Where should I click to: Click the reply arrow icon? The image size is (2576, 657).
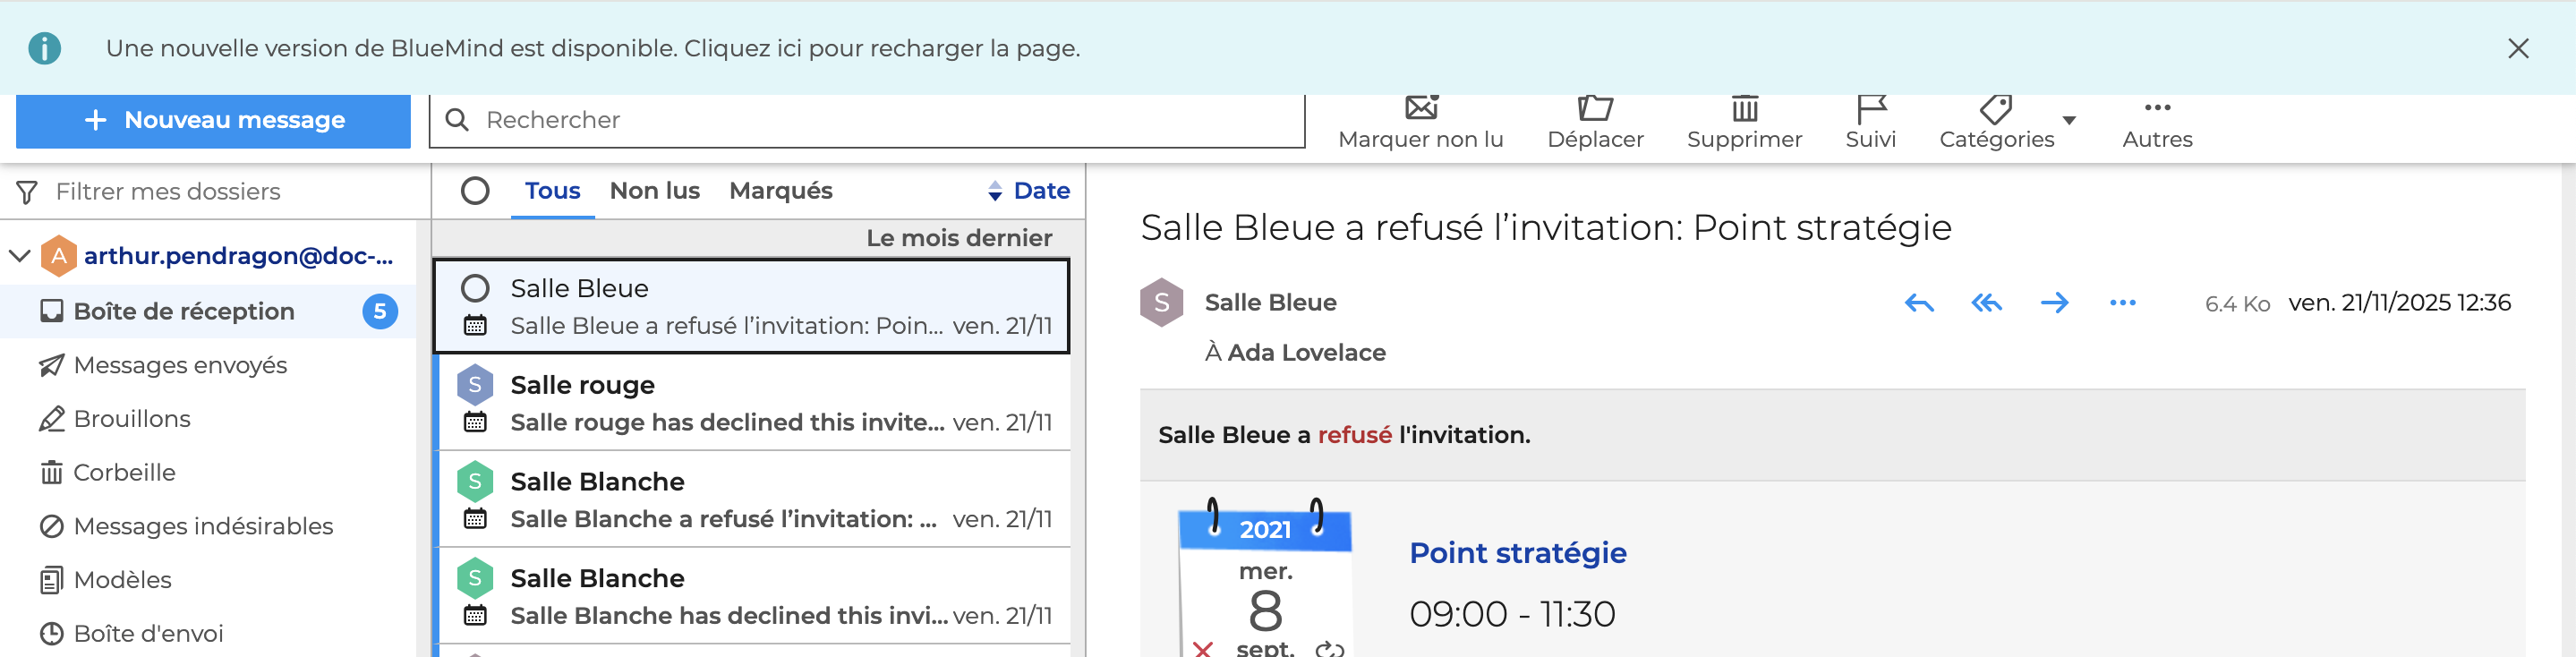[1918, 303]
